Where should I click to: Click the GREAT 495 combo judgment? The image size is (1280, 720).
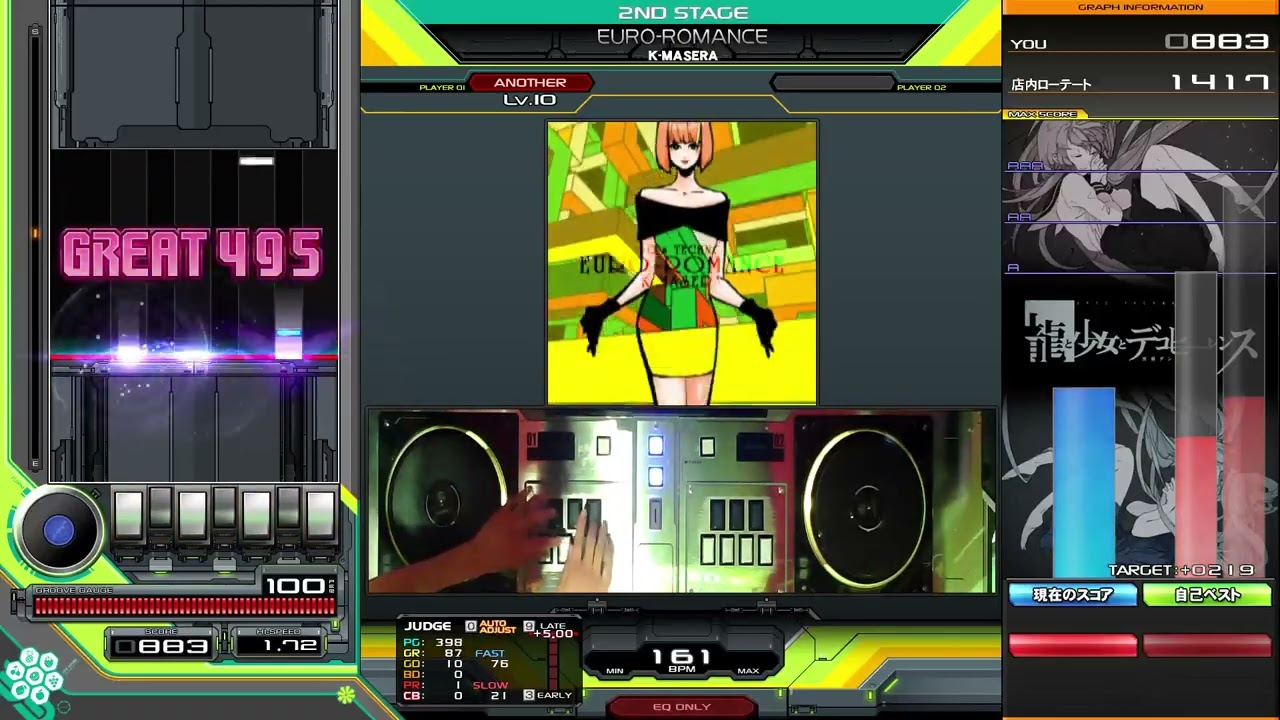[193, 254]
